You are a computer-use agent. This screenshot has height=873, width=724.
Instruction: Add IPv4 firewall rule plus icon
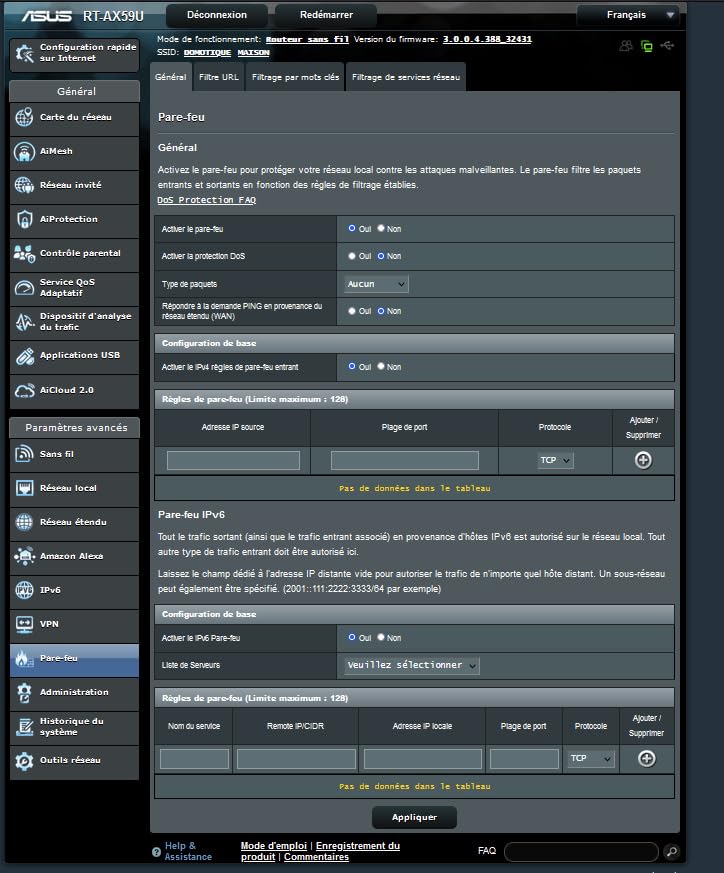643,460
